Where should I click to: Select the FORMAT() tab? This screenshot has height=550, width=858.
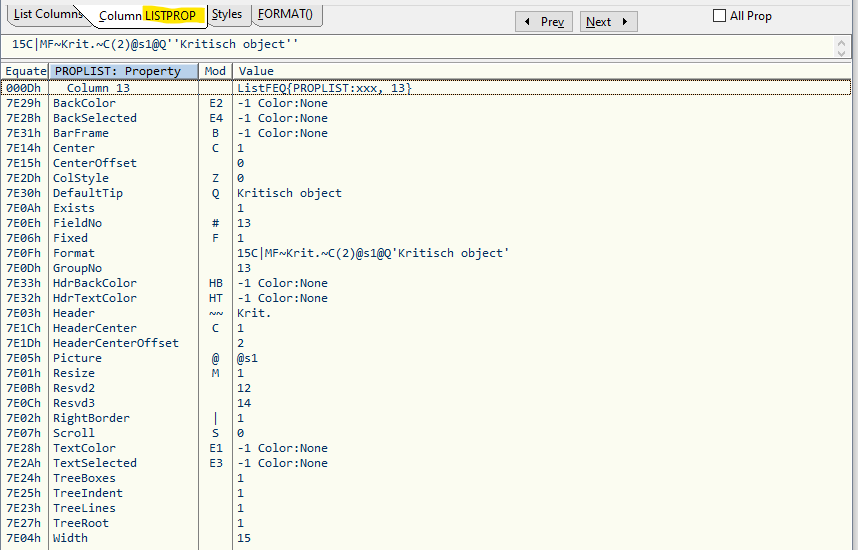click(285, 15)
